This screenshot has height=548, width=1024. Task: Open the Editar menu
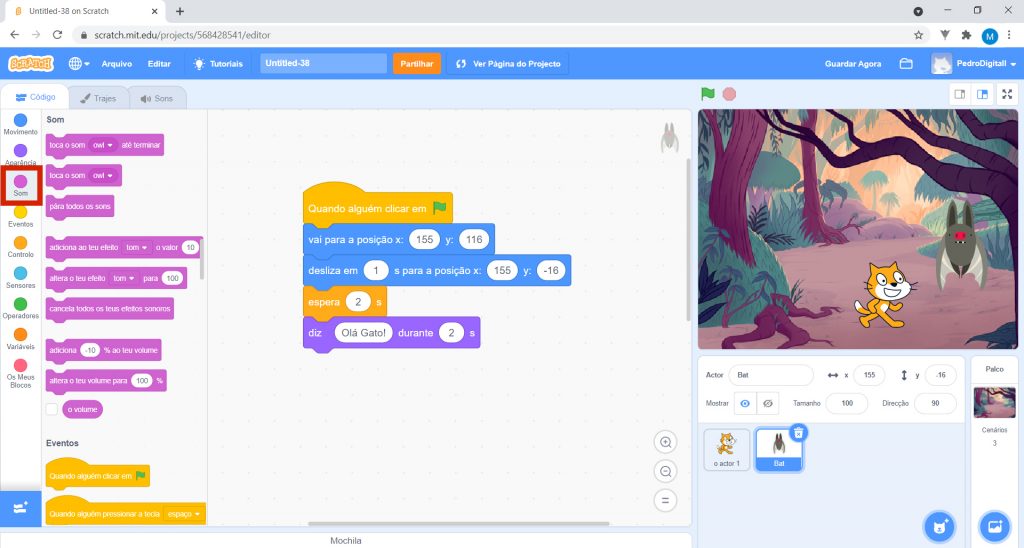click(x=159, y=63)
